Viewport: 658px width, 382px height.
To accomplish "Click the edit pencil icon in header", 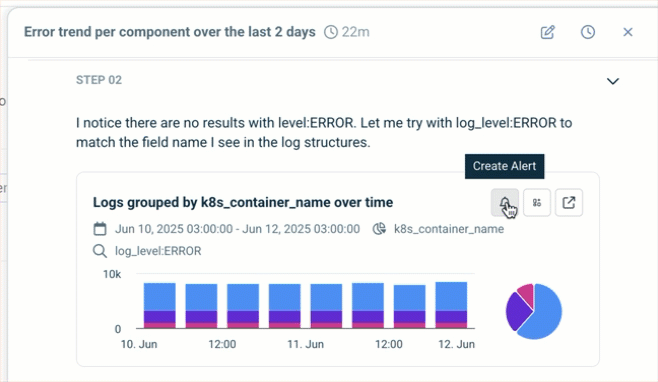I will point(548,32).
